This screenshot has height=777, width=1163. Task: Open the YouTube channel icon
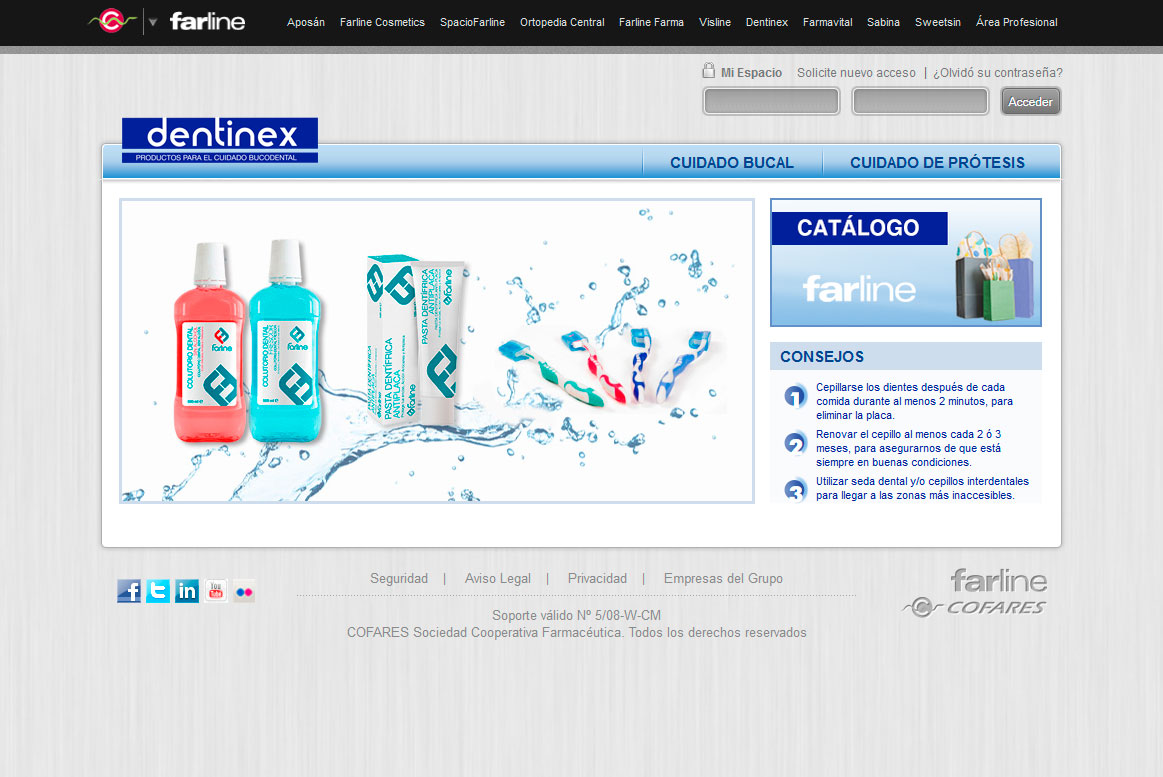coord(215,590)
